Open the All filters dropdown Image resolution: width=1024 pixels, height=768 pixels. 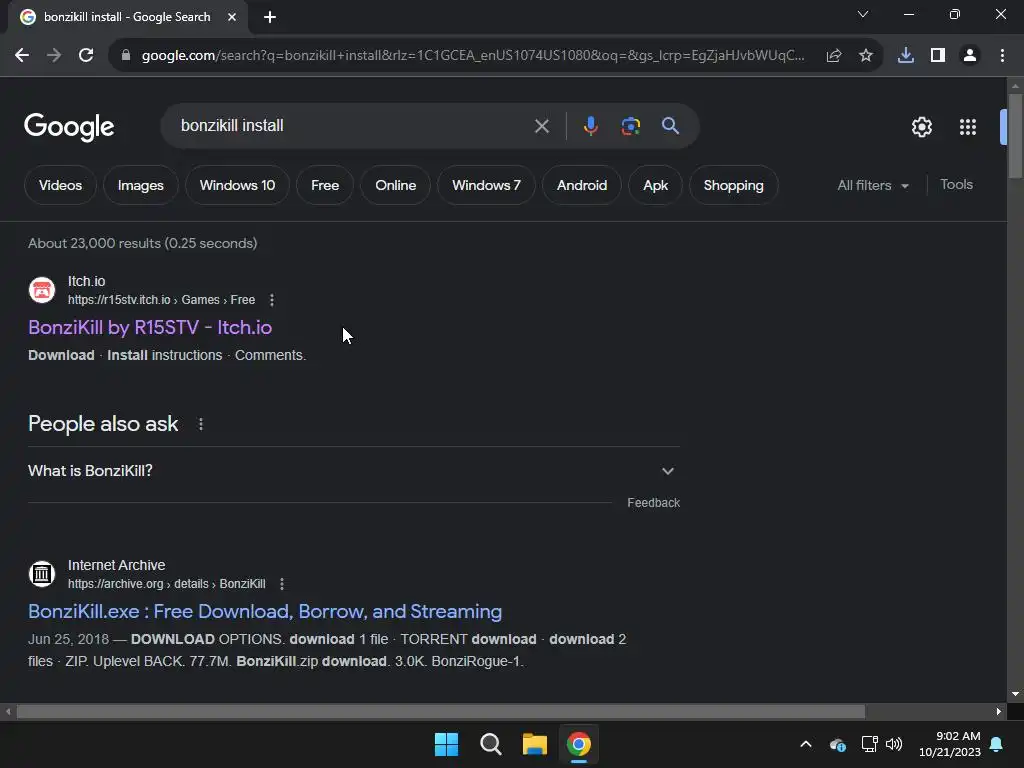pyautogui.click(x=873, y=185)
